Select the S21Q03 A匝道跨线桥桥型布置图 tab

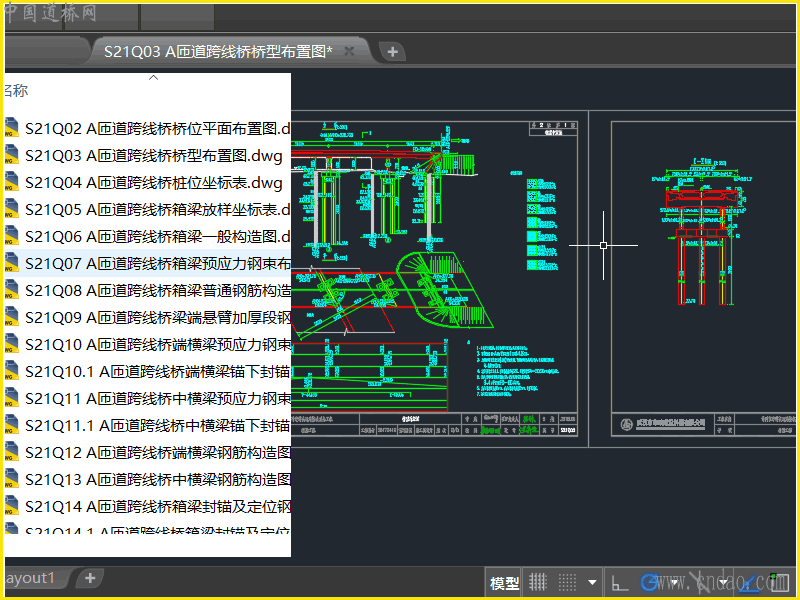[x=218, y=51]
